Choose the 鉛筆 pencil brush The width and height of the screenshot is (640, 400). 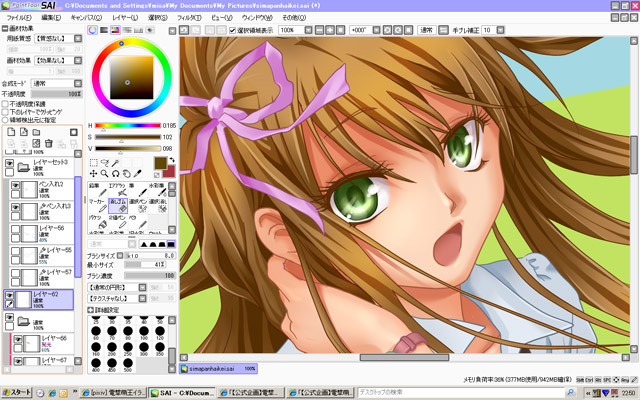[98, 190]
